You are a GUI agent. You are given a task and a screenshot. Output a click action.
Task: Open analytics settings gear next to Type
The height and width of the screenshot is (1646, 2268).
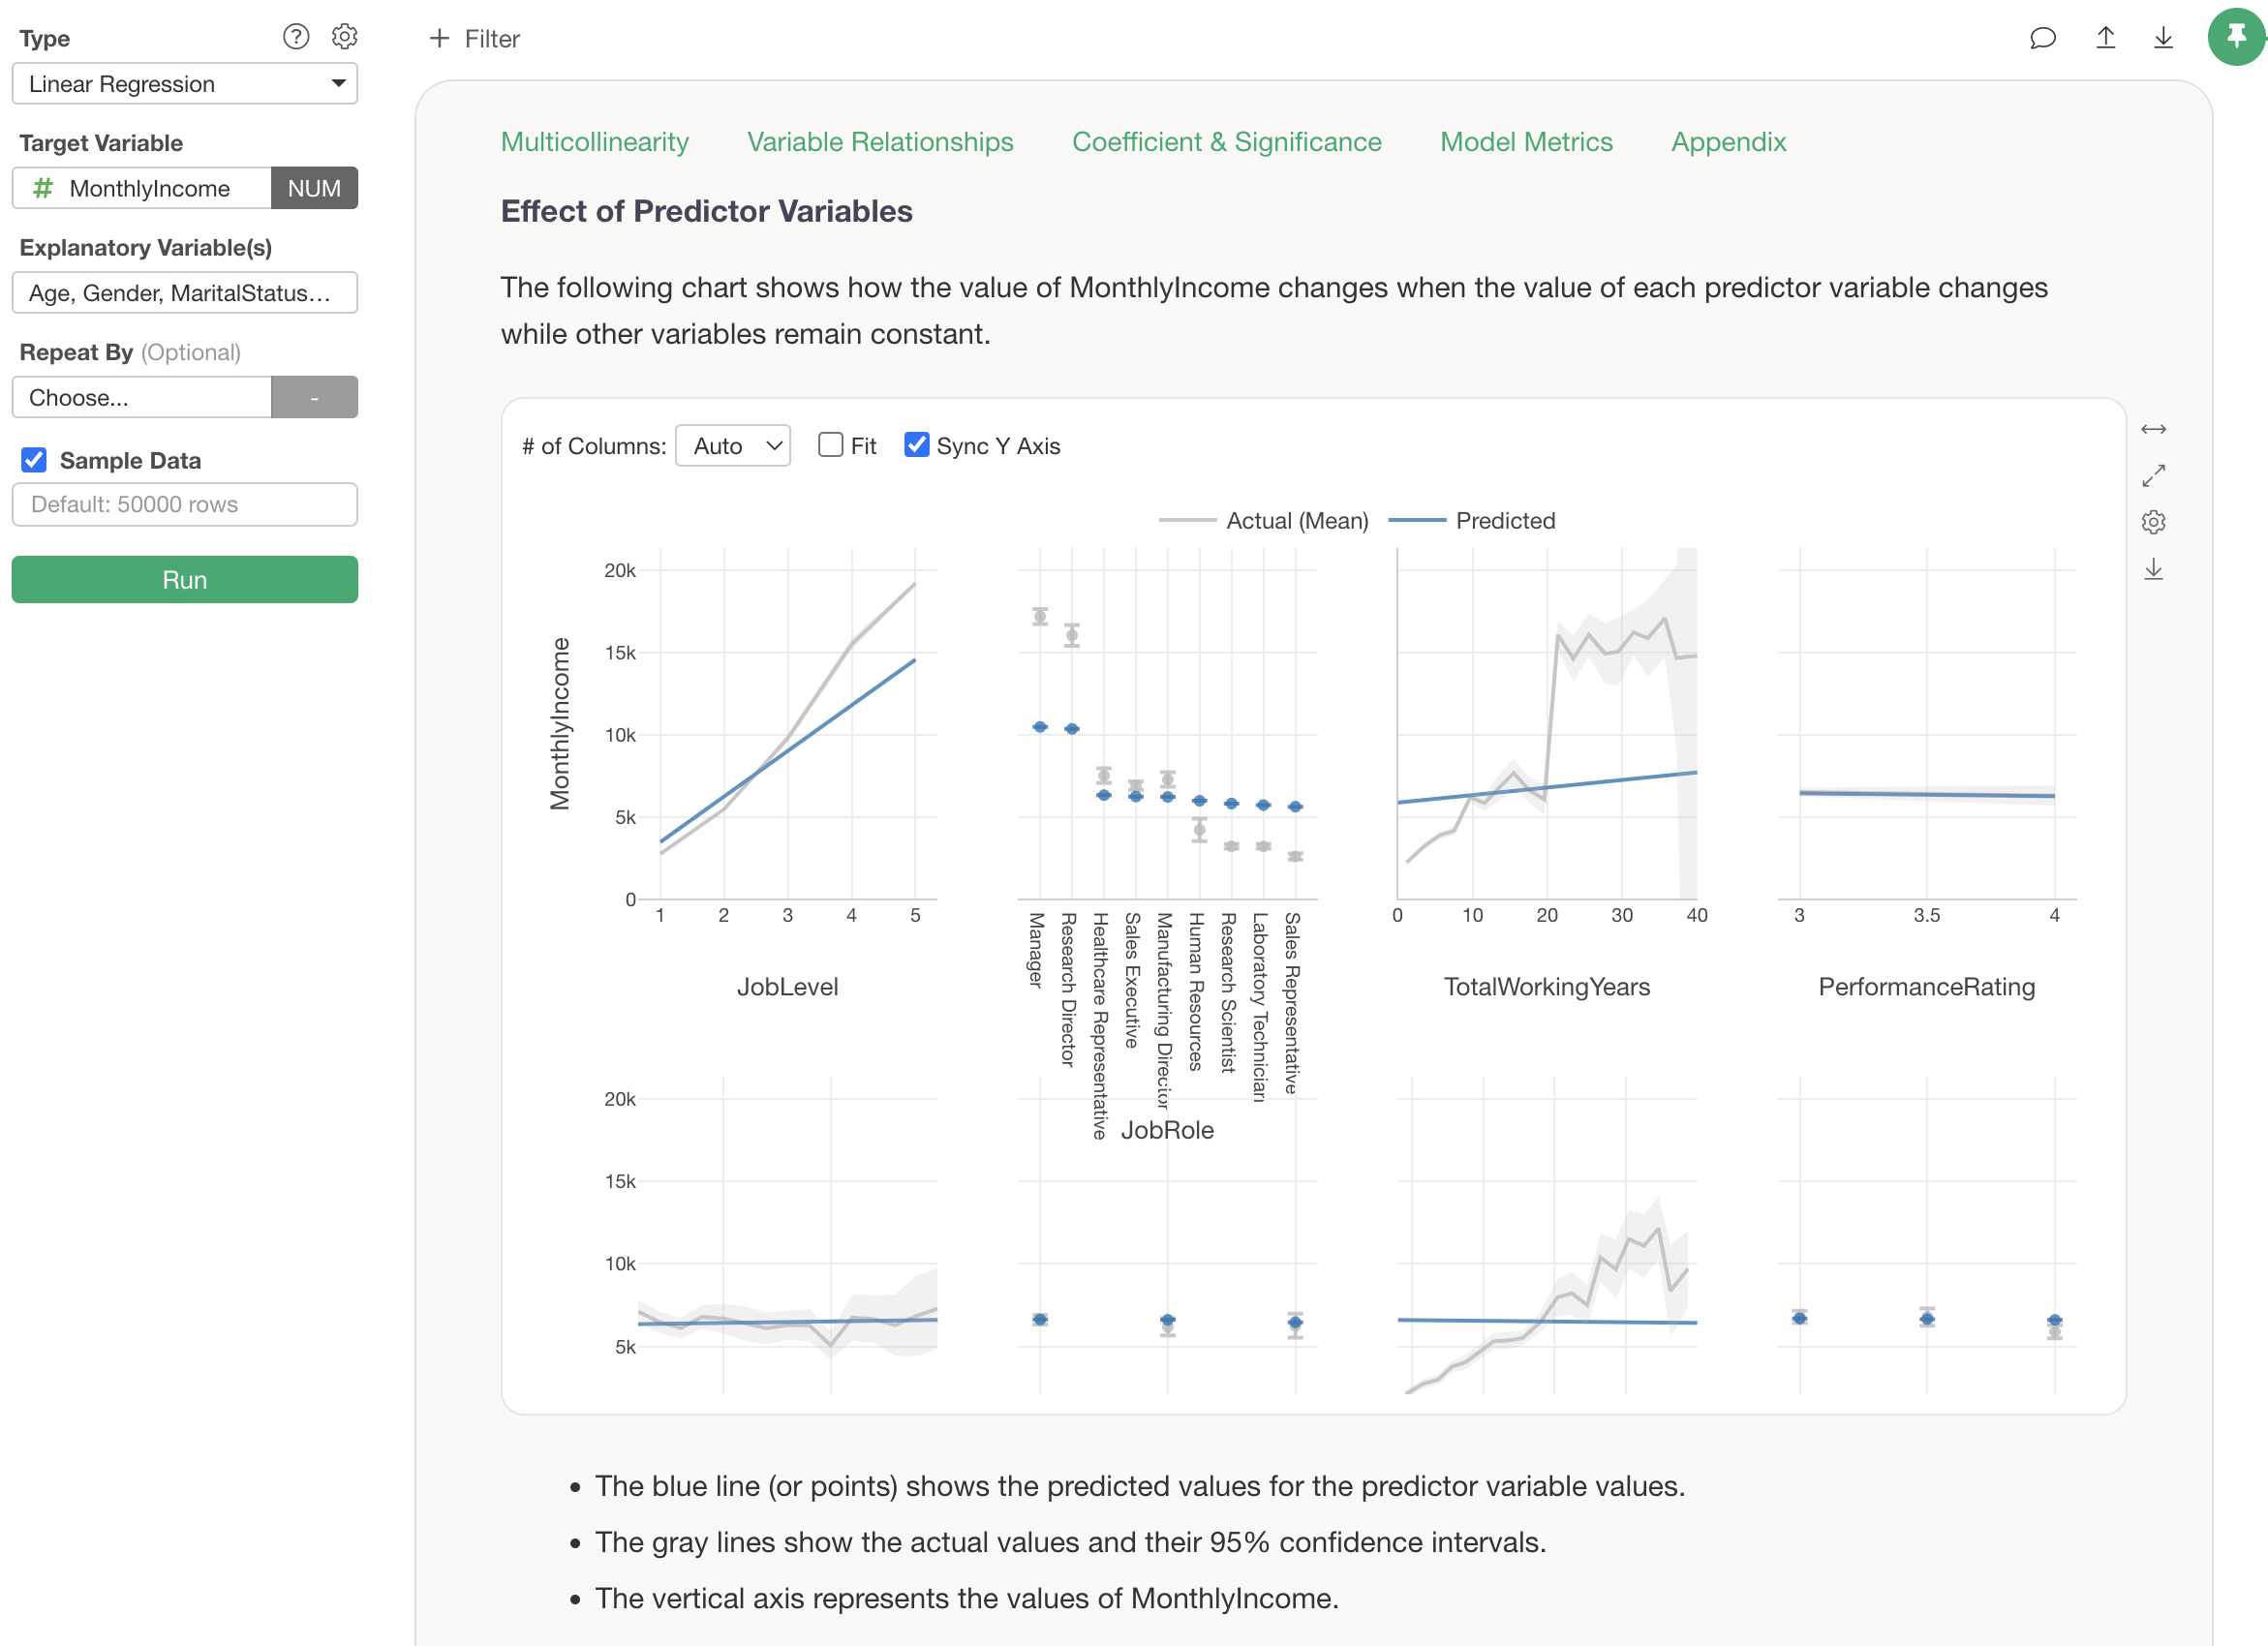(x=344, y=37)
